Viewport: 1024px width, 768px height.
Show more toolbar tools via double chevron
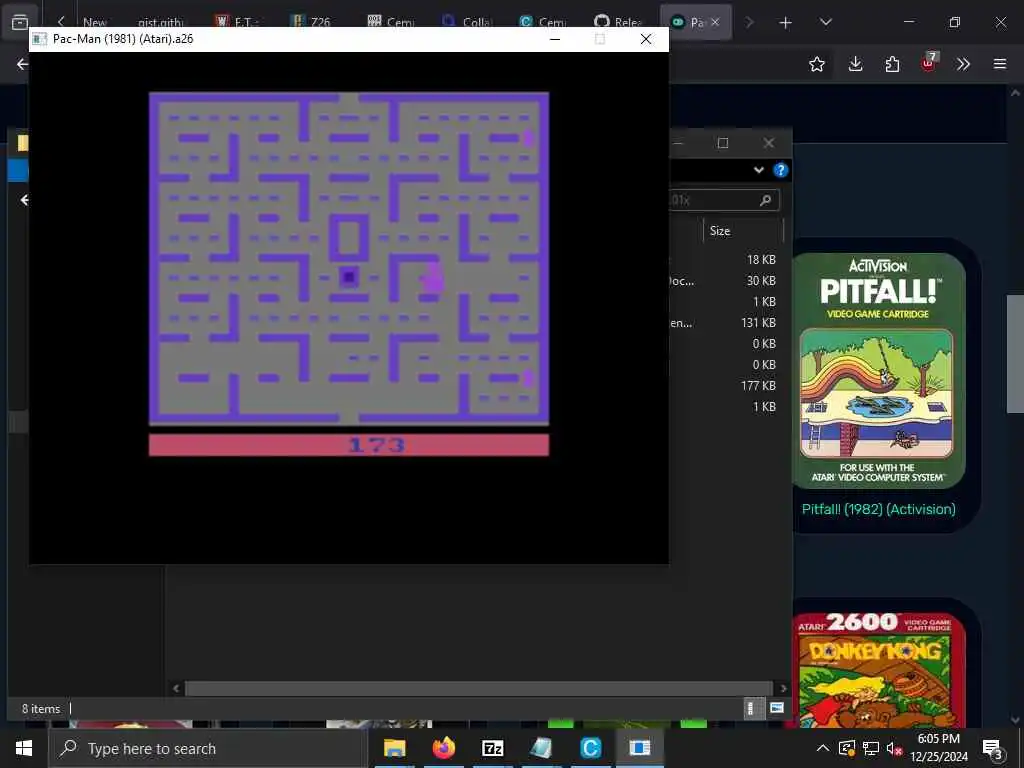pos(963,64)
